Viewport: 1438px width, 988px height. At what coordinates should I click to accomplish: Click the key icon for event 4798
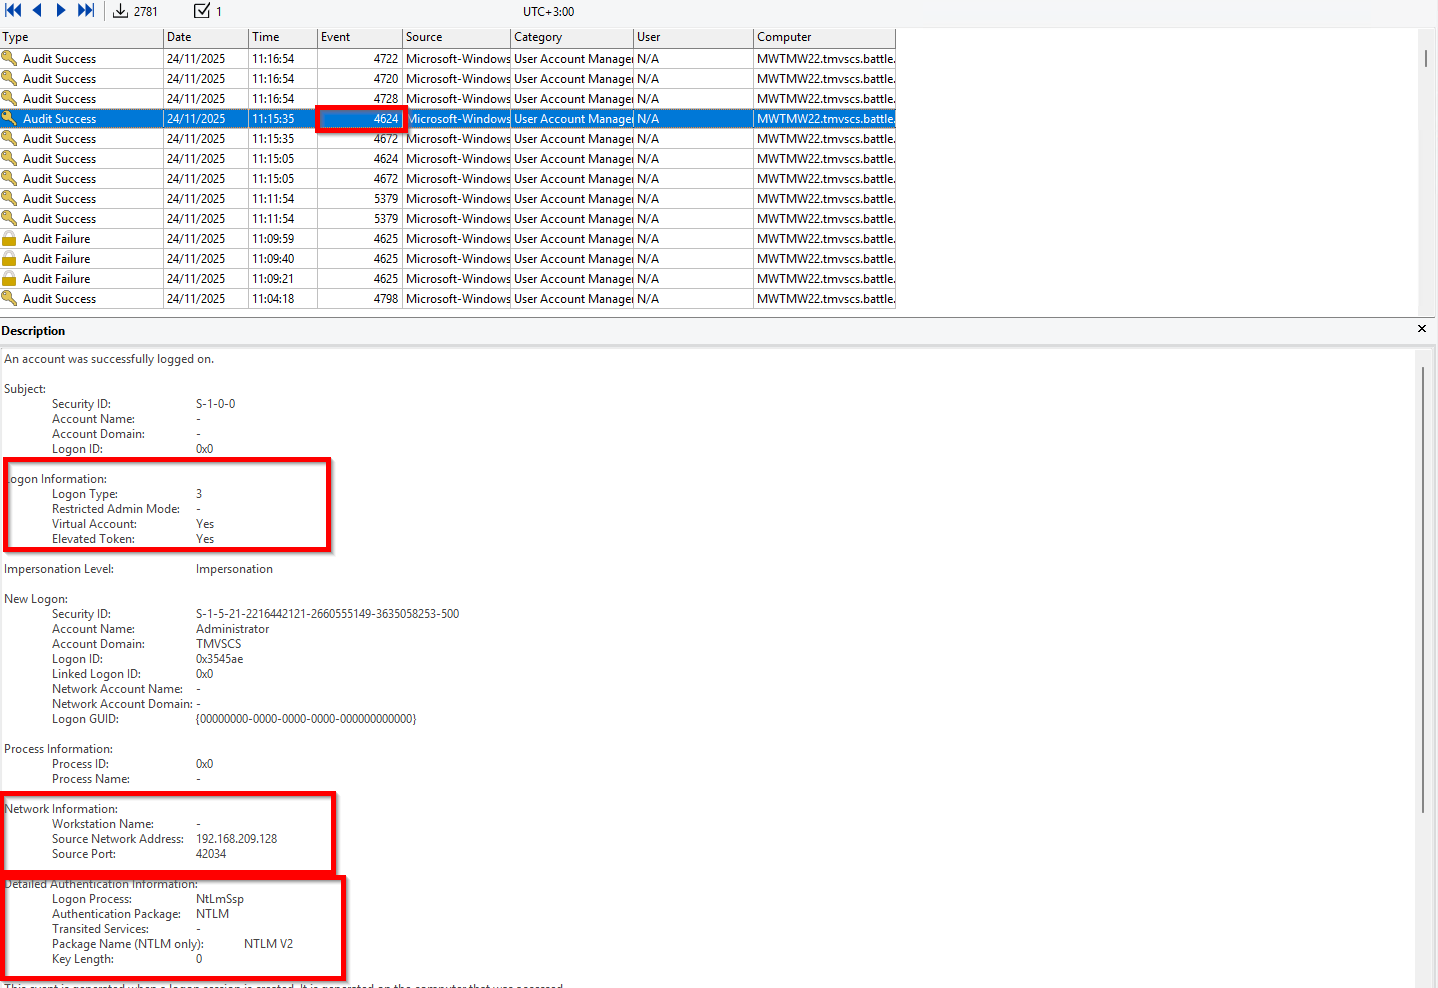click(x=9, y=298)
